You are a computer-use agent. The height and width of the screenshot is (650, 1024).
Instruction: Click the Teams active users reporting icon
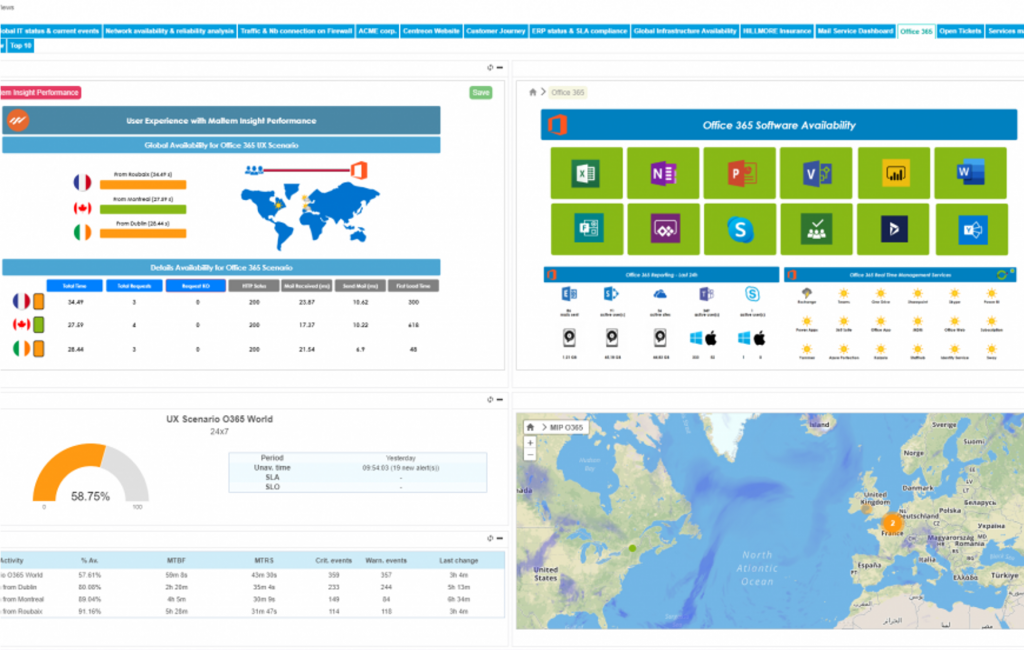706,295
